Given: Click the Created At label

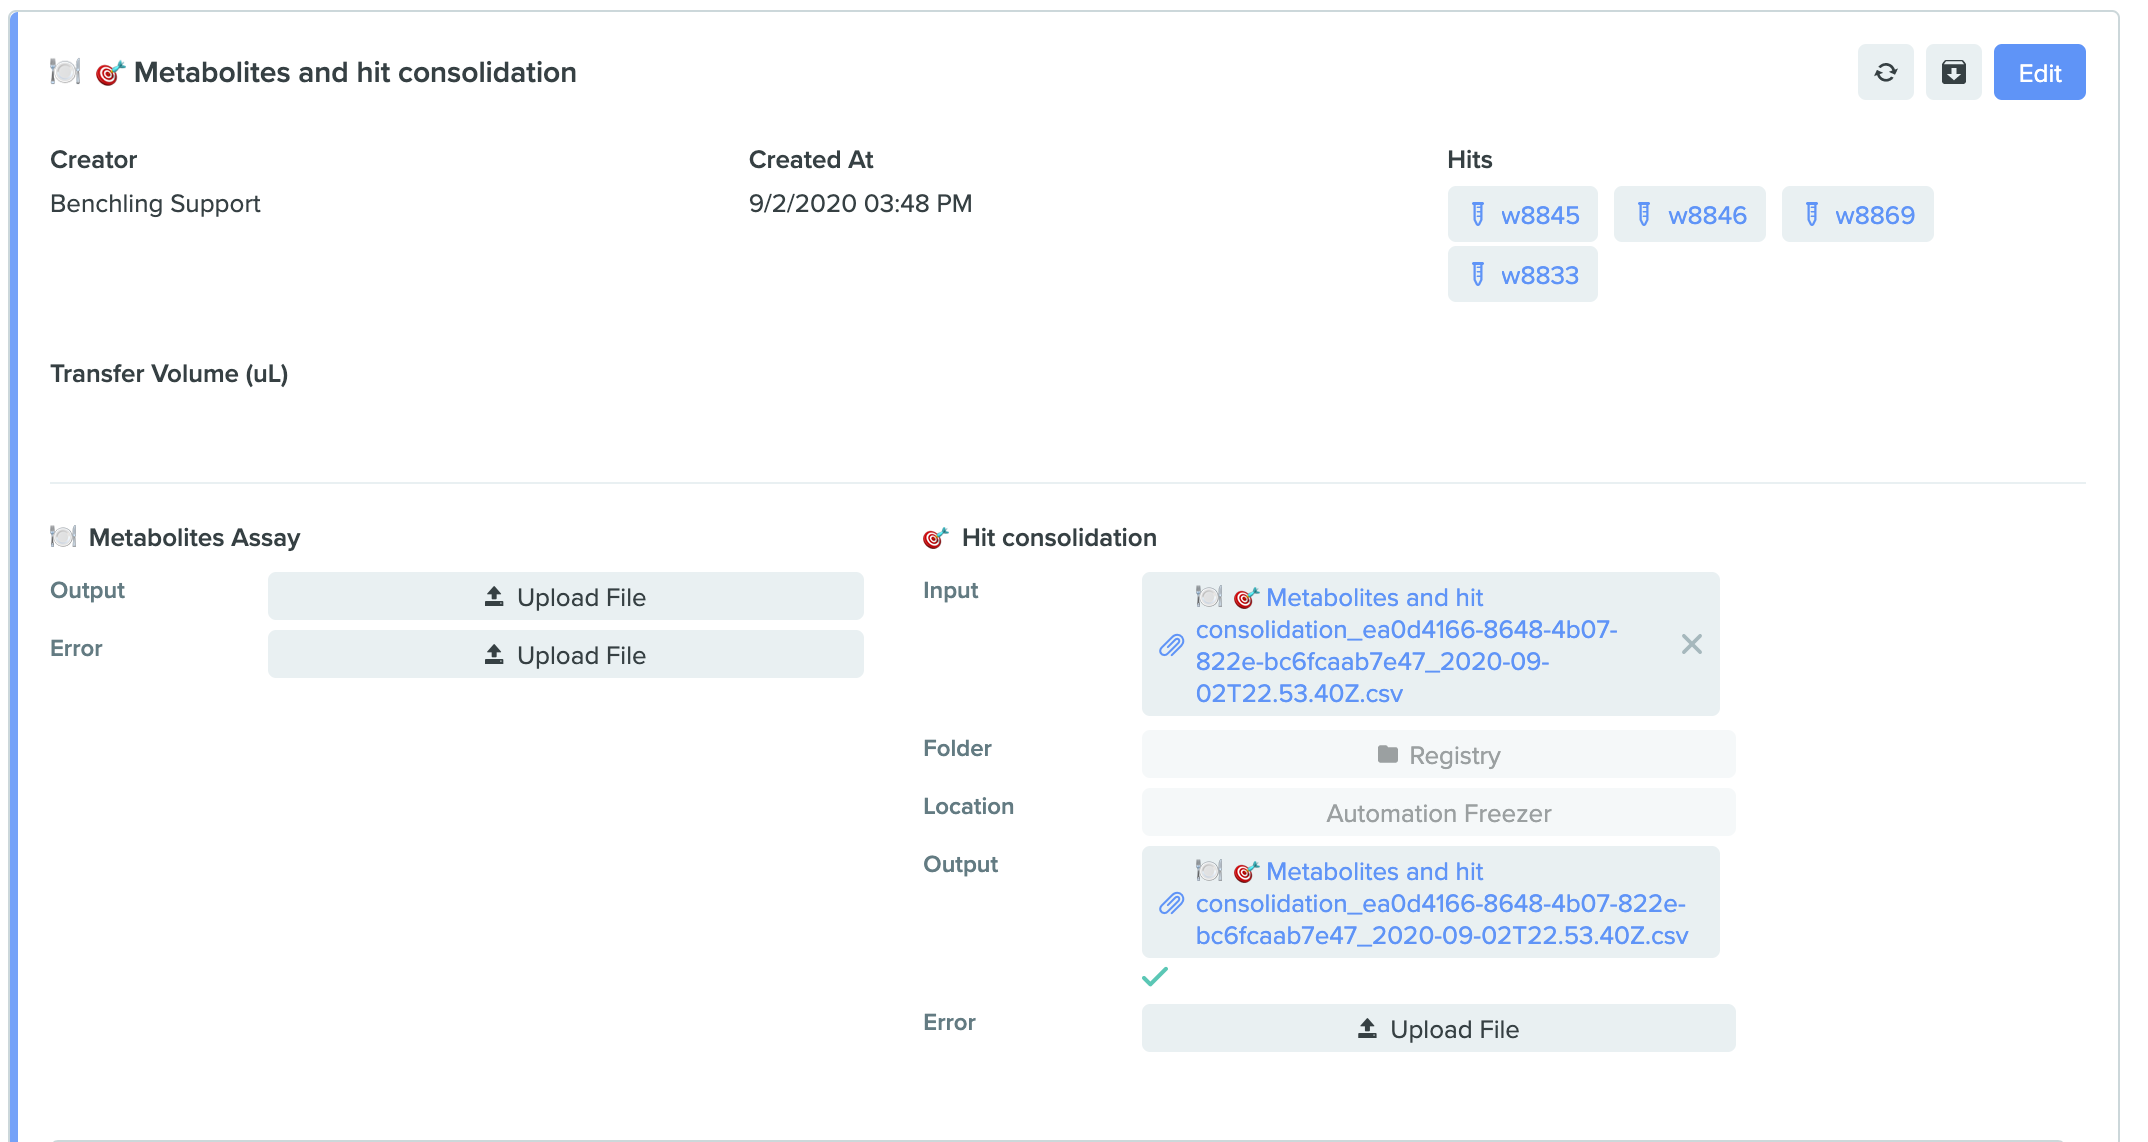Looking at the screenshot, I should click(x=811, y=160).
